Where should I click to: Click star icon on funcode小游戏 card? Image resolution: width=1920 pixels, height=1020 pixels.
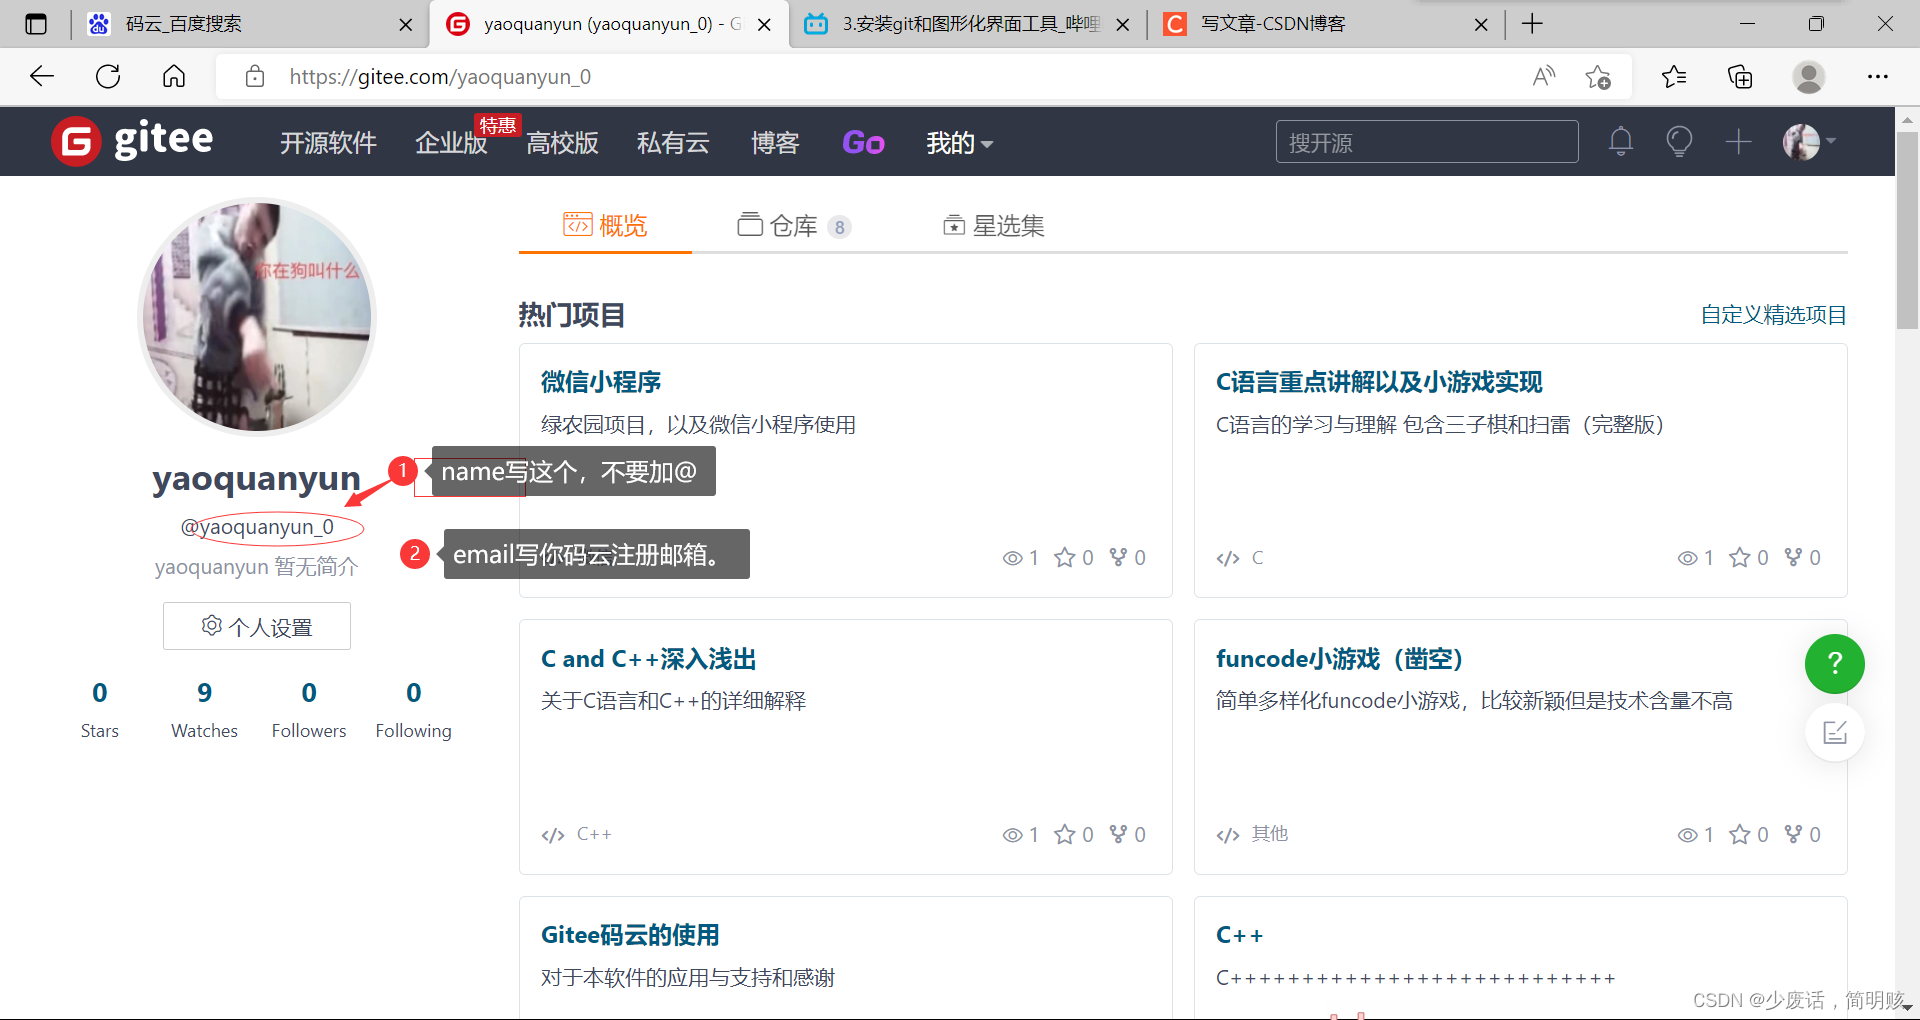(1740, 835)
